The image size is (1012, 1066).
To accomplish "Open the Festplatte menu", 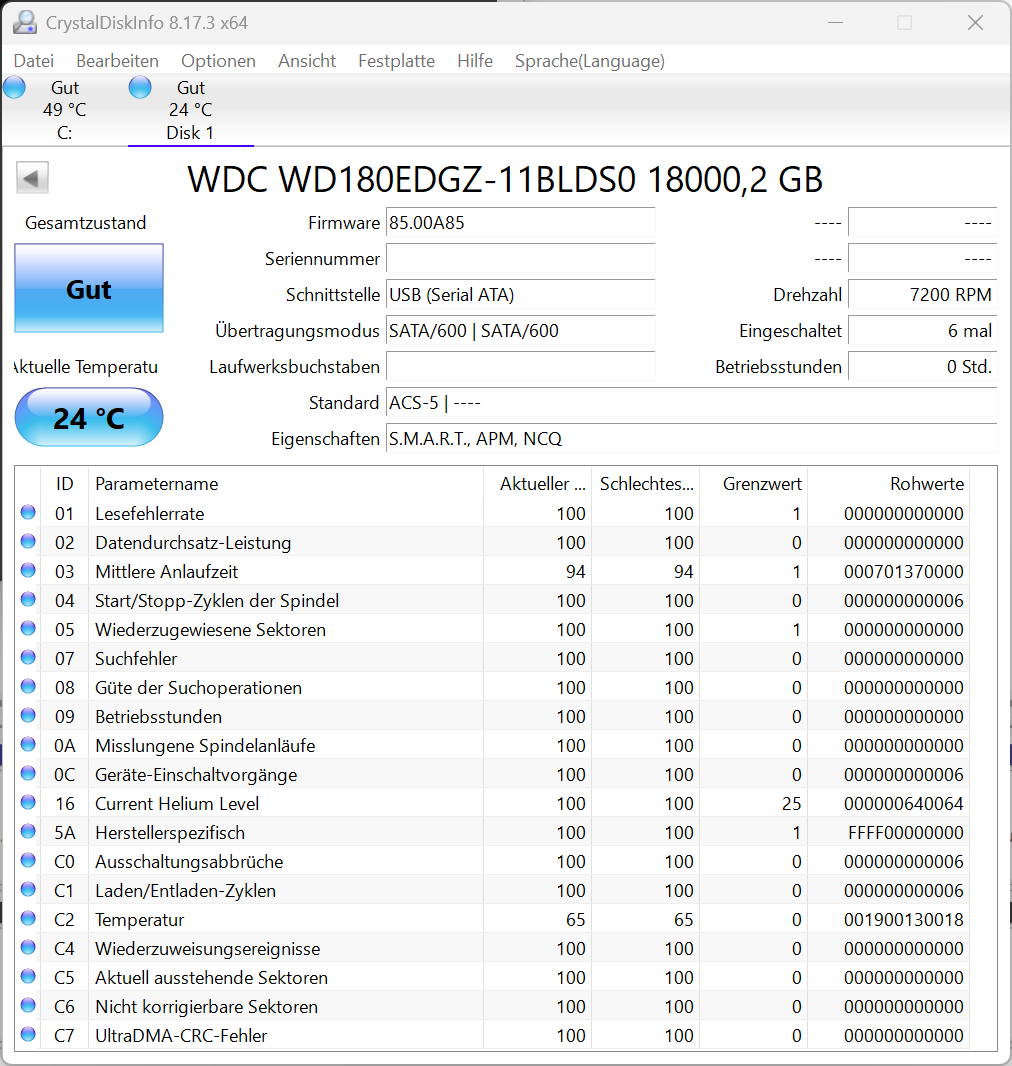I will coord(396,61).
